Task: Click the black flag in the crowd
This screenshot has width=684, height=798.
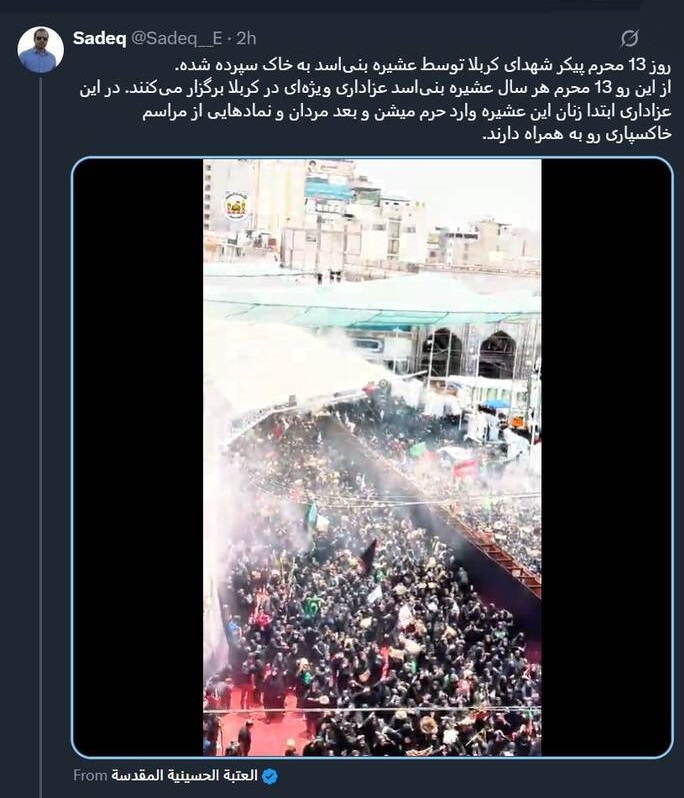Action: click(367, 556)
